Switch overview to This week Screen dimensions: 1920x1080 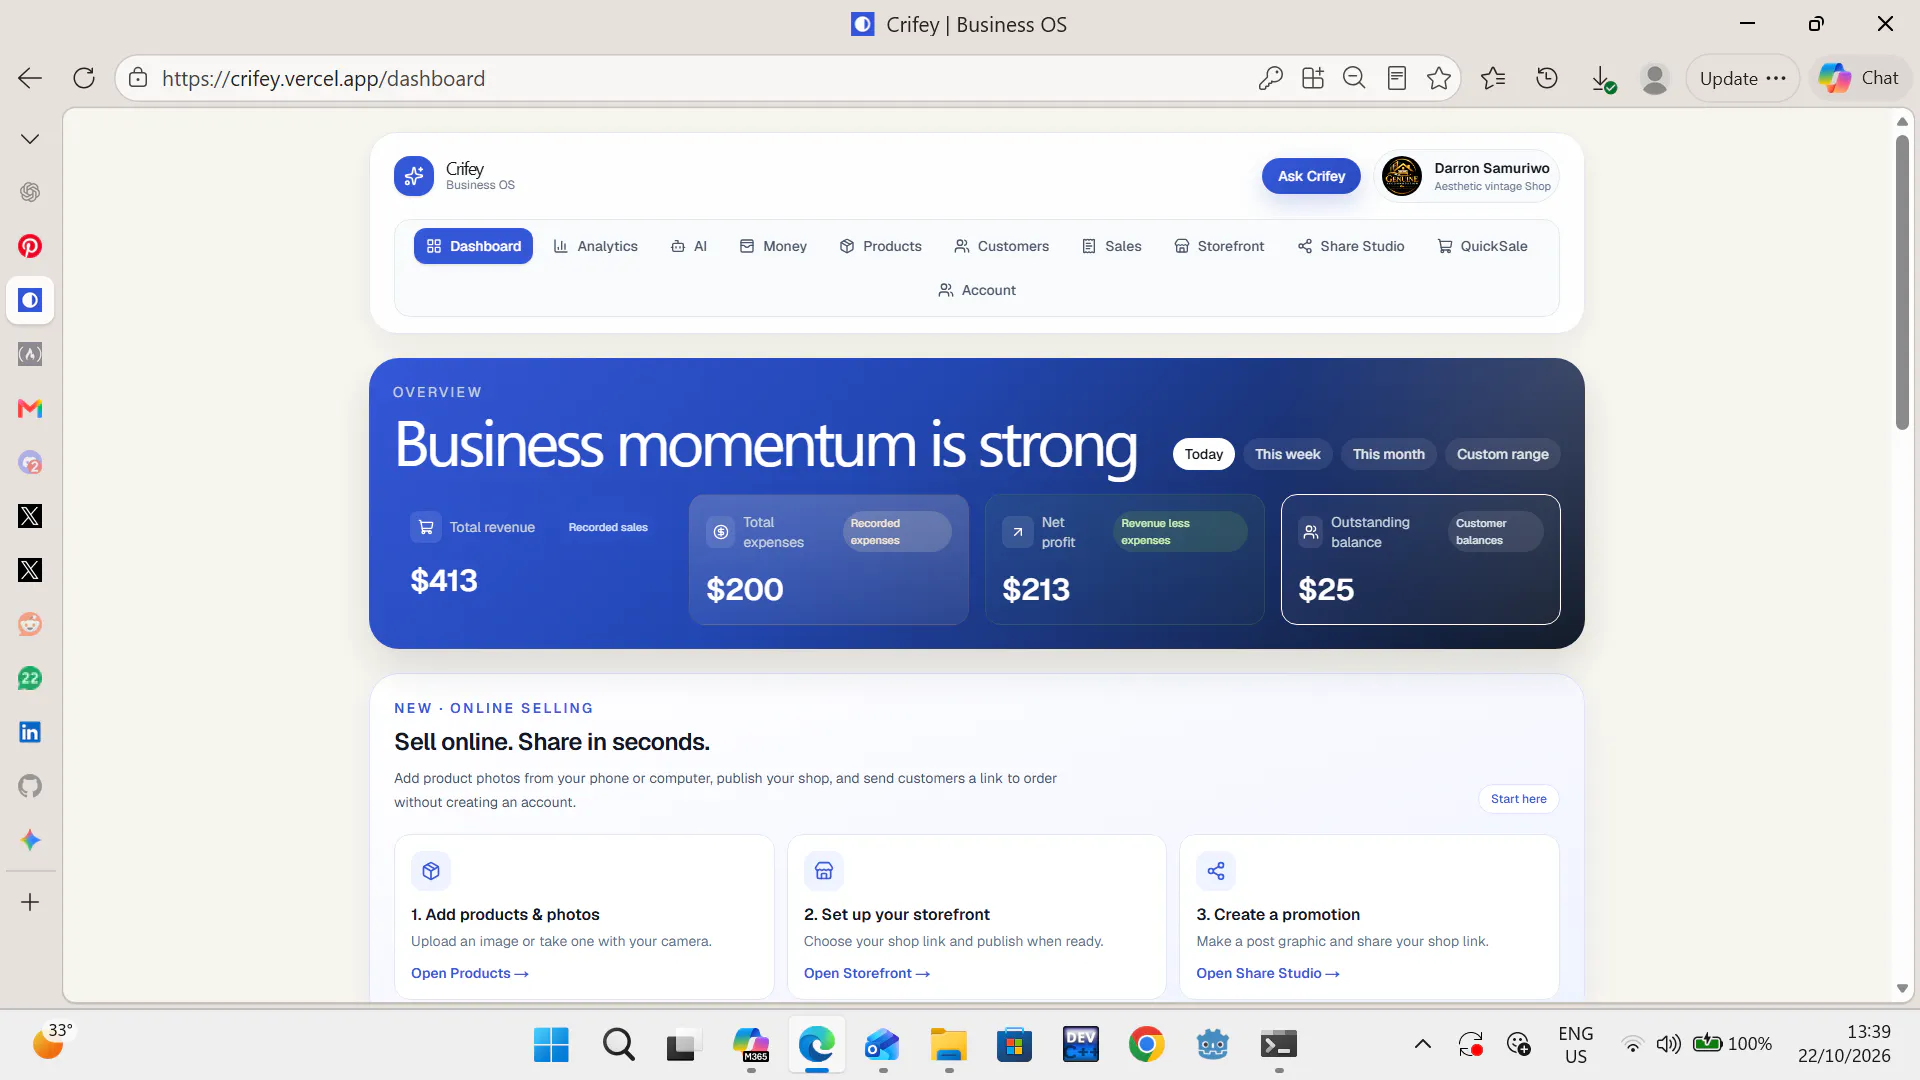pyautogui.click(x=1288, y=454)
